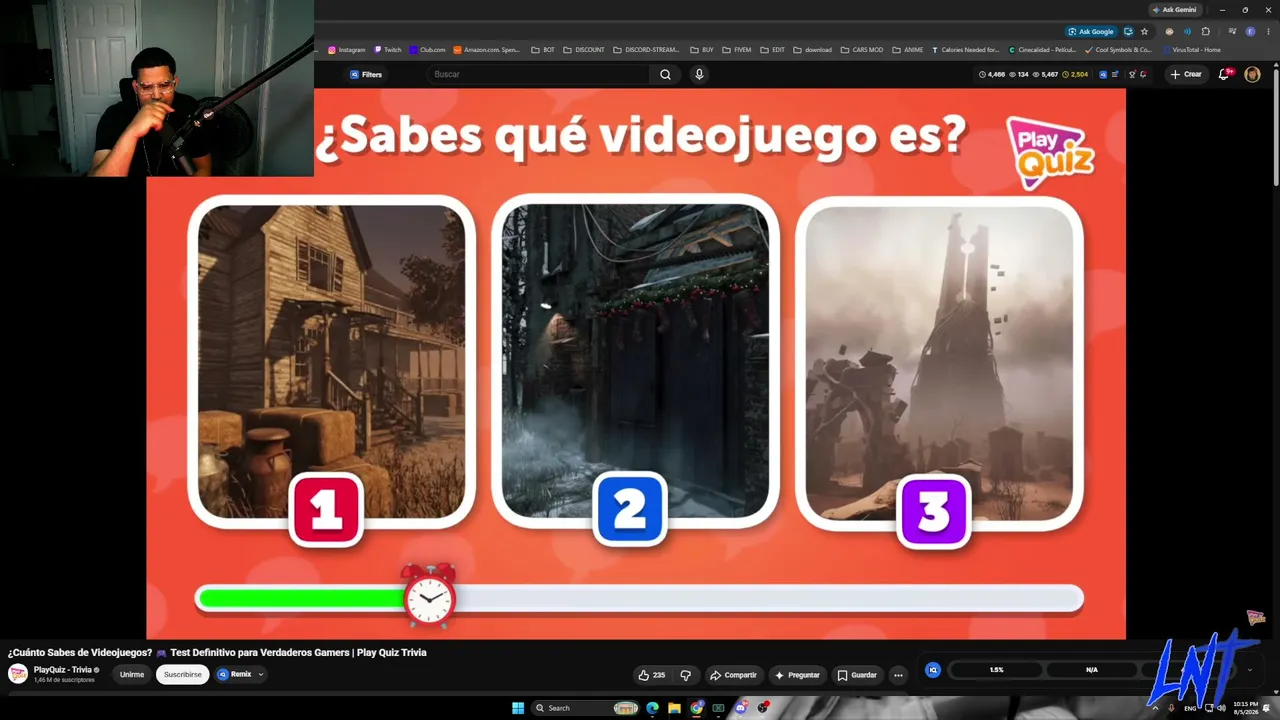Open the Cool Symbols bookmark

click(1119, 50)
